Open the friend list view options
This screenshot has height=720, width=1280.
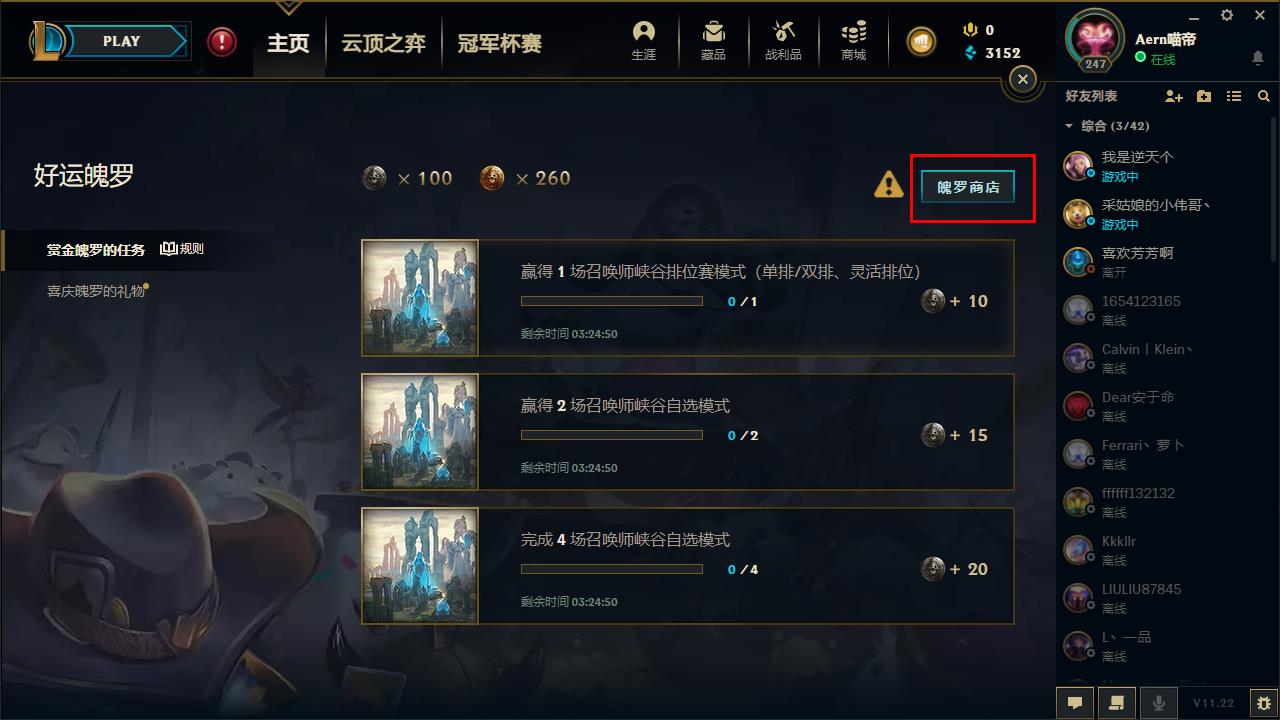click(x=1234, y=96)
